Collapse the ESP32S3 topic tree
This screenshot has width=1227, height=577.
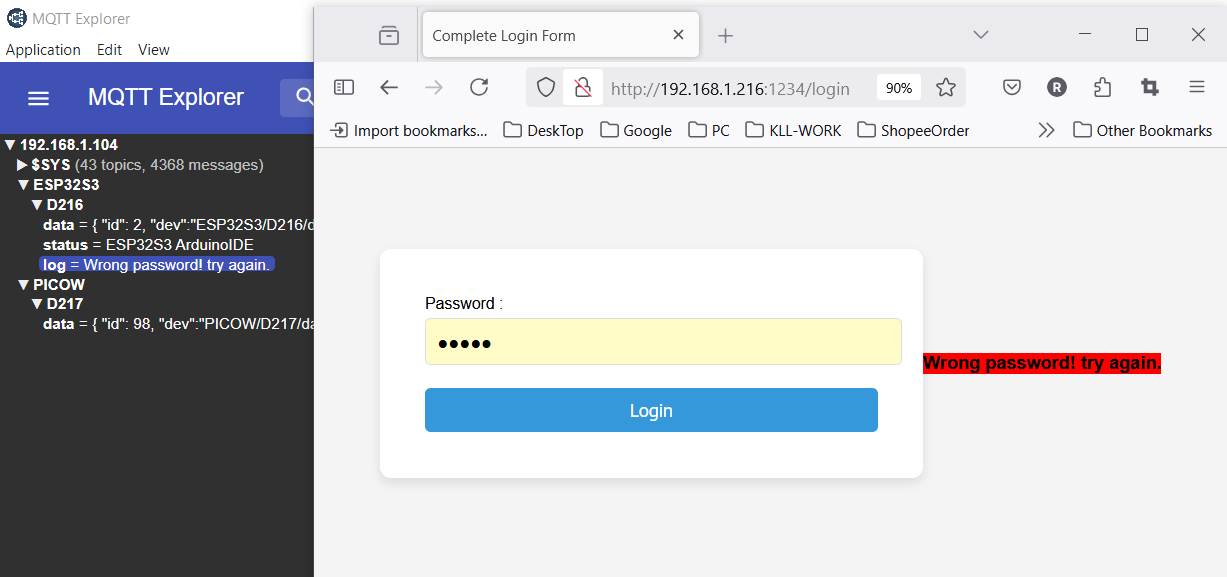coord(23,185)
